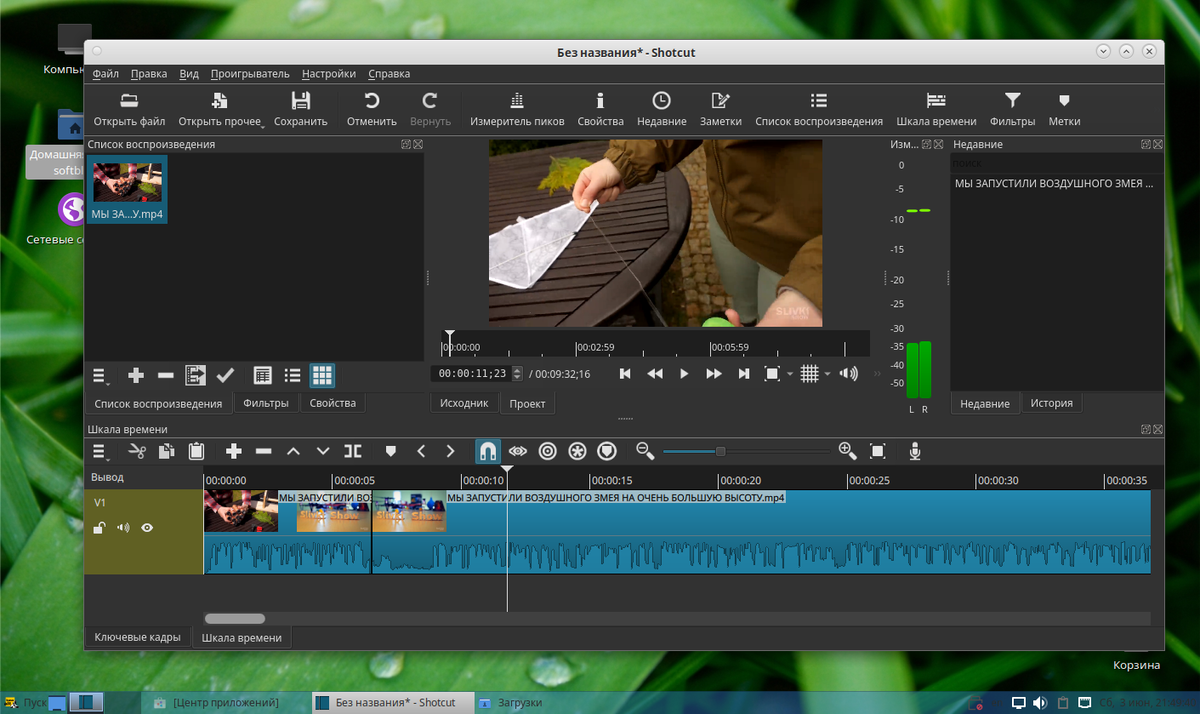Click the scissors cut icon in timeline toolbar
Image resolution: width=1200 pixels, height=714 pixels.
click(137, 451)
